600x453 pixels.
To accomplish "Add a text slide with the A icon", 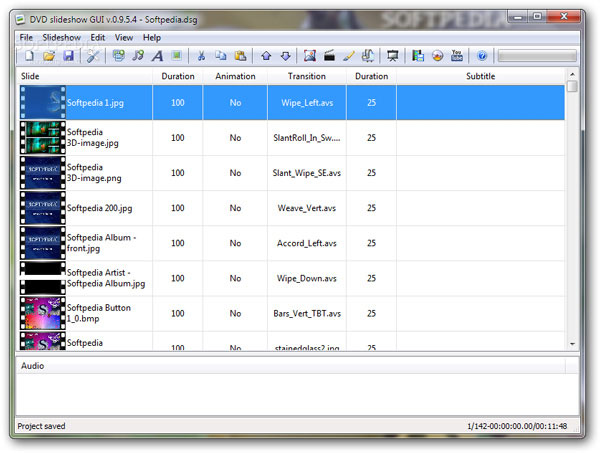I will coord(157,56).
